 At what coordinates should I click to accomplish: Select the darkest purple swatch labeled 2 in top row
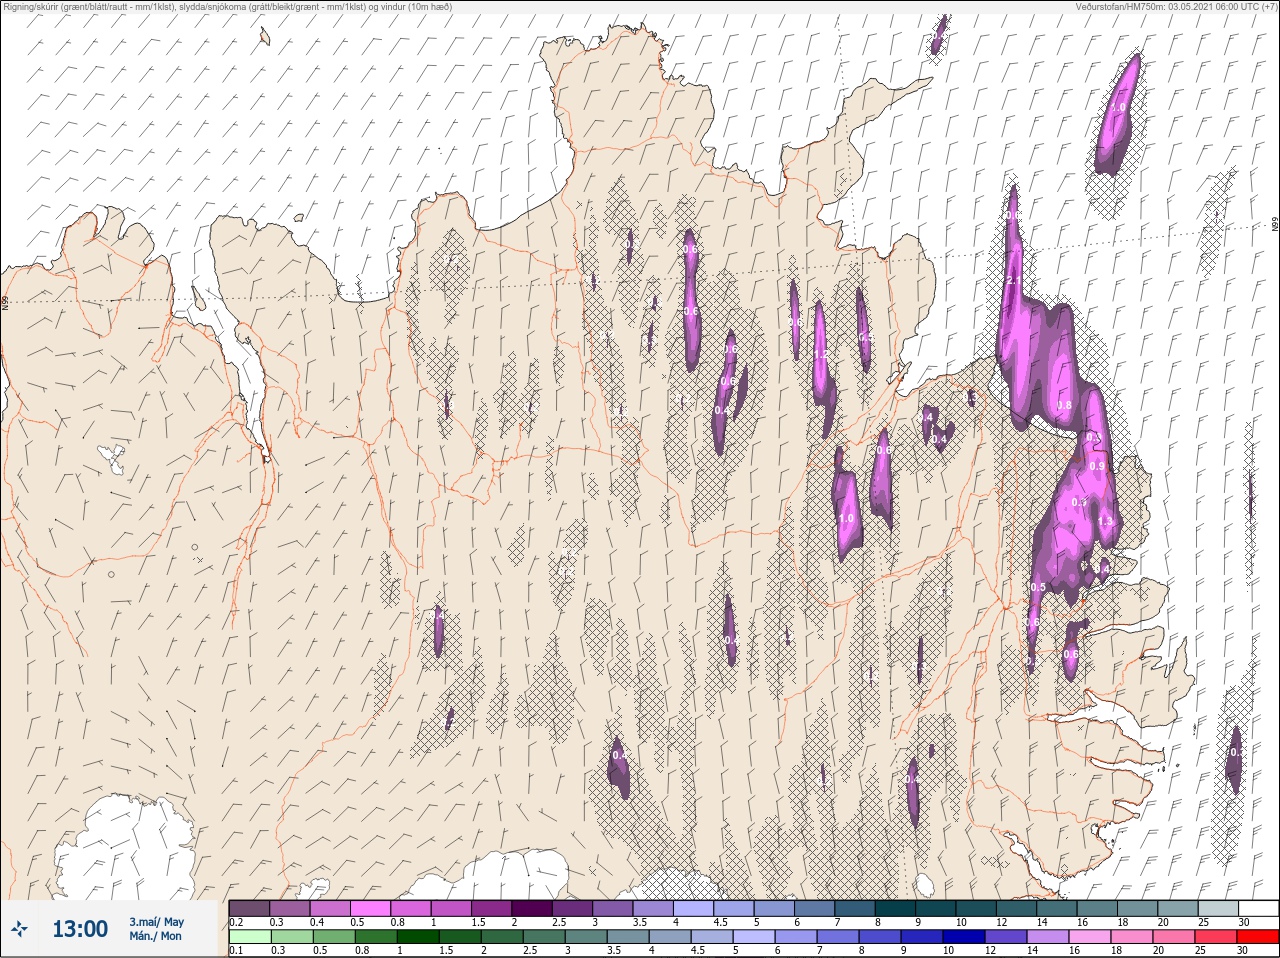[x=532, y=908]
